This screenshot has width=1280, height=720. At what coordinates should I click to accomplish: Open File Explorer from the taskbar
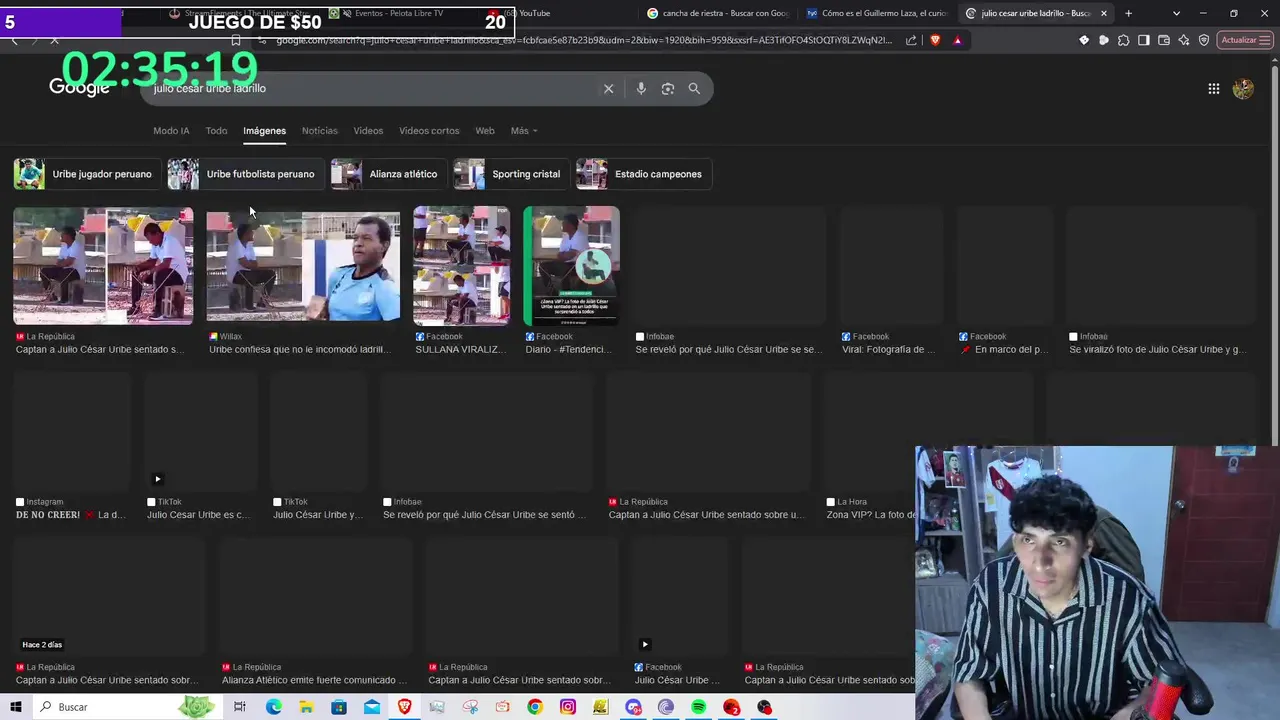(306, 707)
